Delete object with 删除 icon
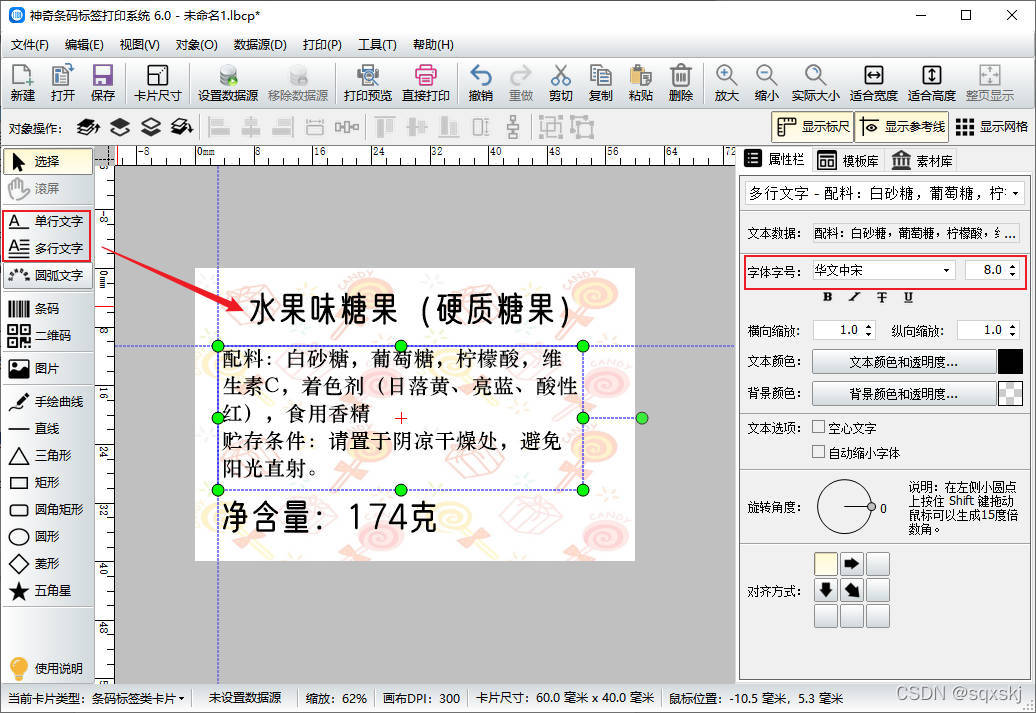The width and height of the screenshot is (1036, 713). 681,83
